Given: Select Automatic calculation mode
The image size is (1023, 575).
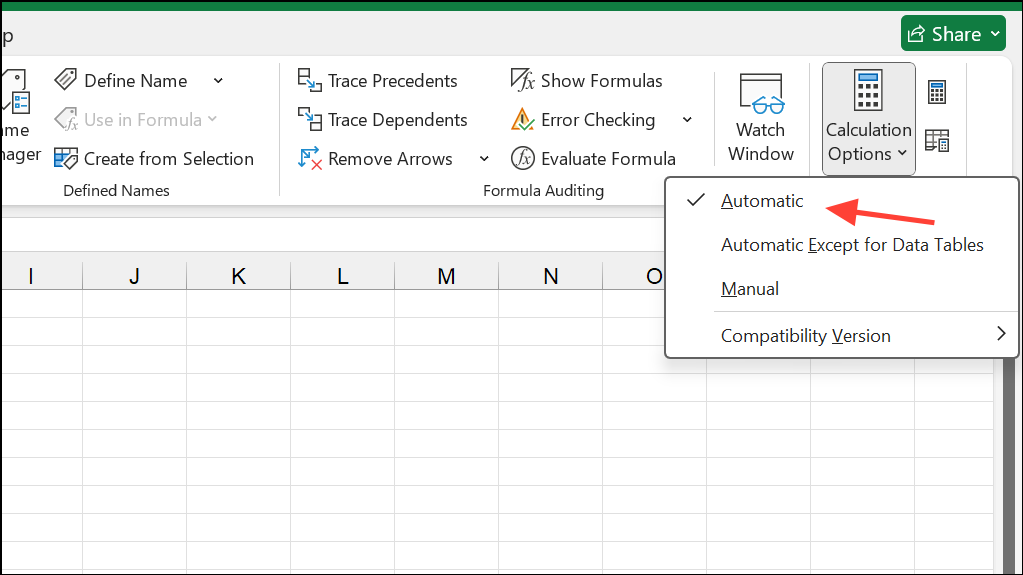Looking at the screenshot, I should 762,201.
